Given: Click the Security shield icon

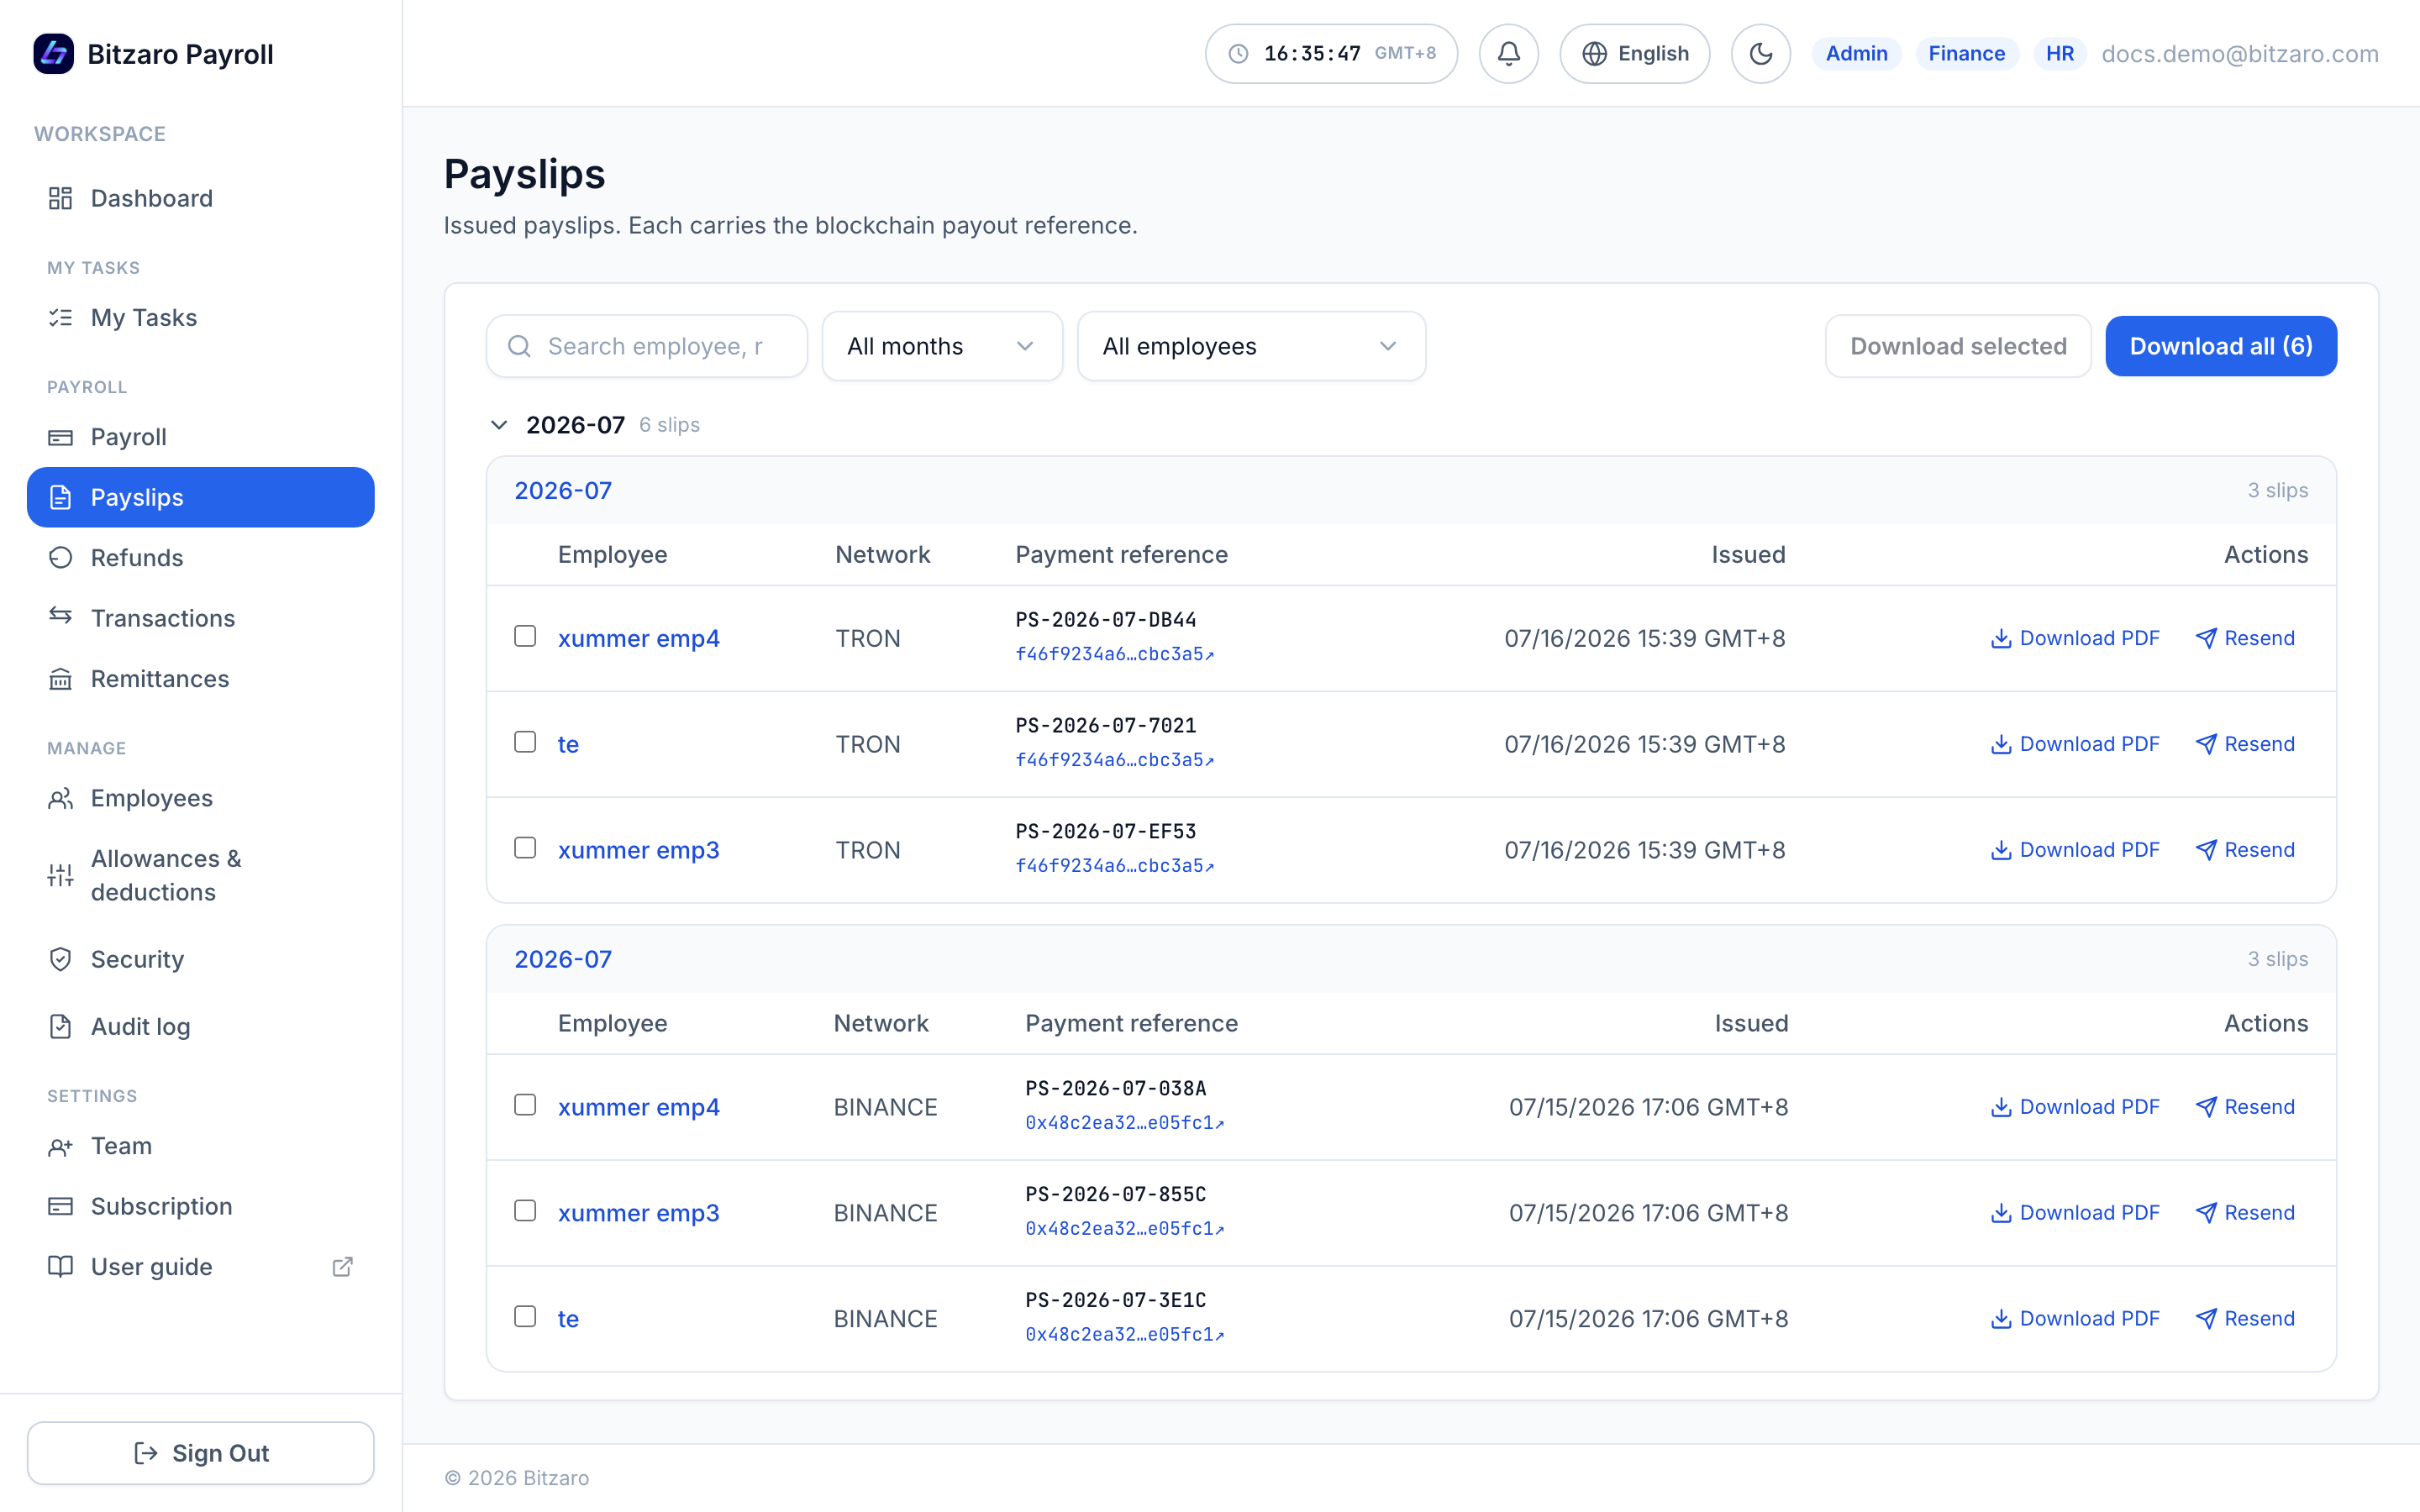Looking at the screenshot, I should [60, 959].
